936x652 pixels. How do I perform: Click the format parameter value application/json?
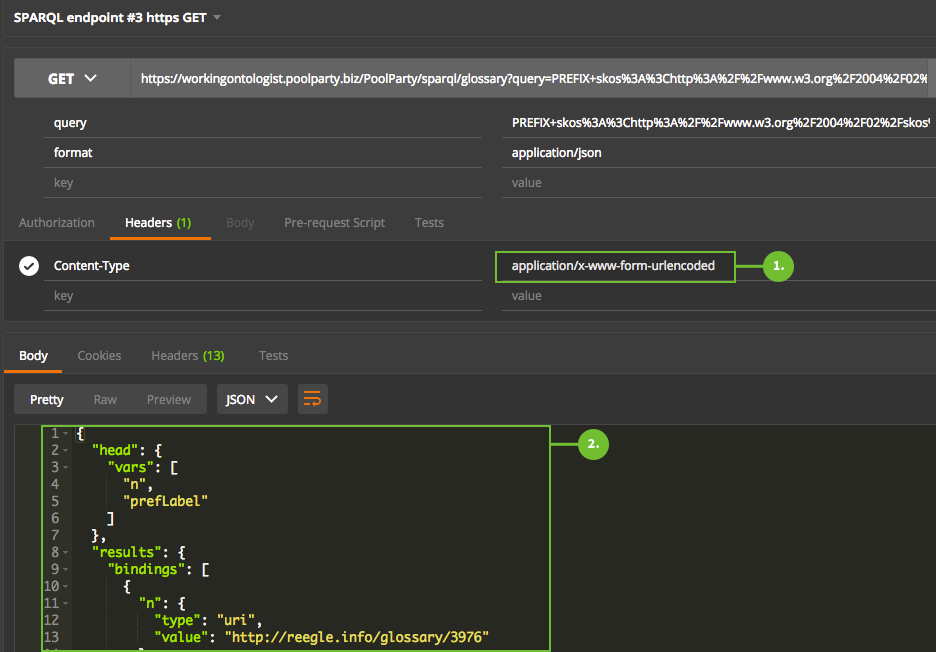coord(556,153)
